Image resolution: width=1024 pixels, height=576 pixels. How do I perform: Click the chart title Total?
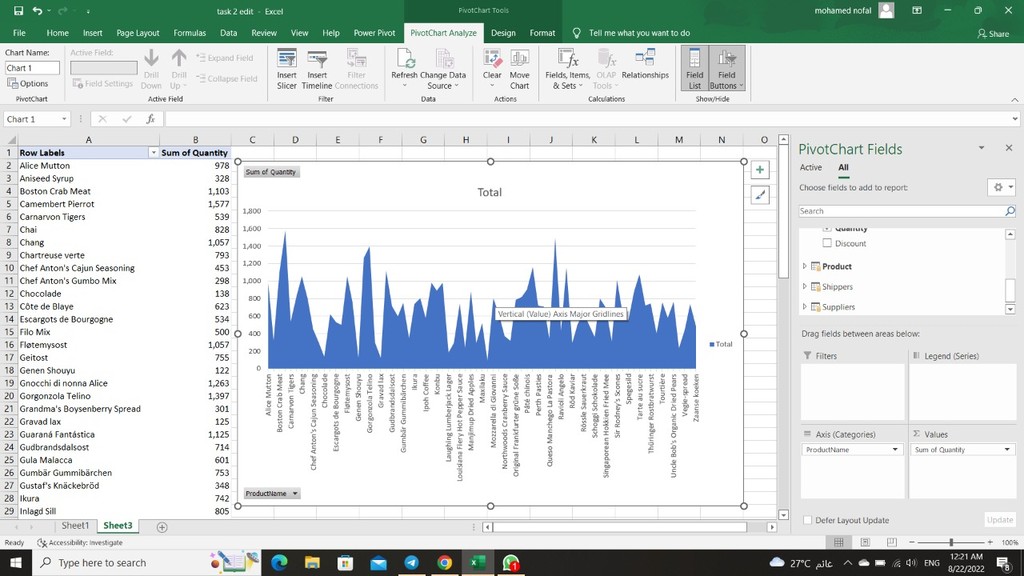tap(489, 192)
